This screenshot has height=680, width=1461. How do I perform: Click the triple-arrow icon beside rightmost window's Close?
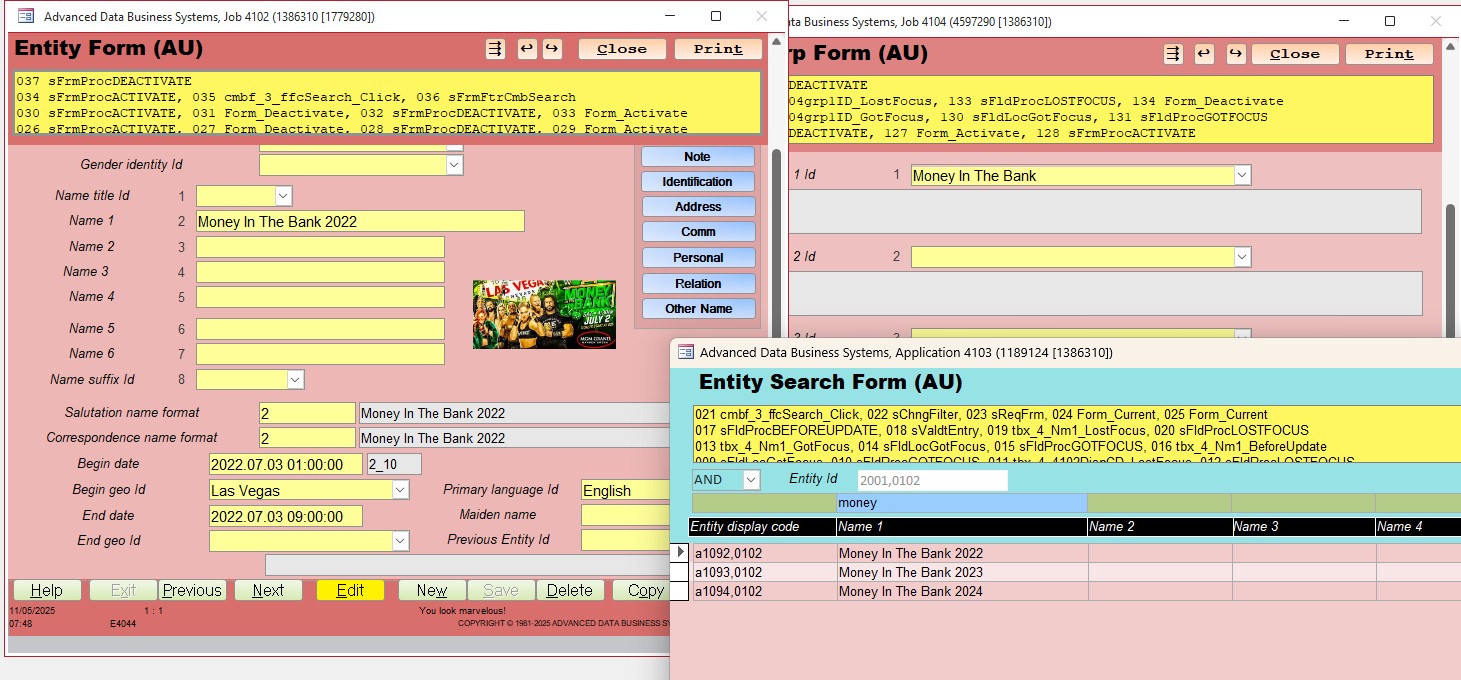coord(1174,54)
